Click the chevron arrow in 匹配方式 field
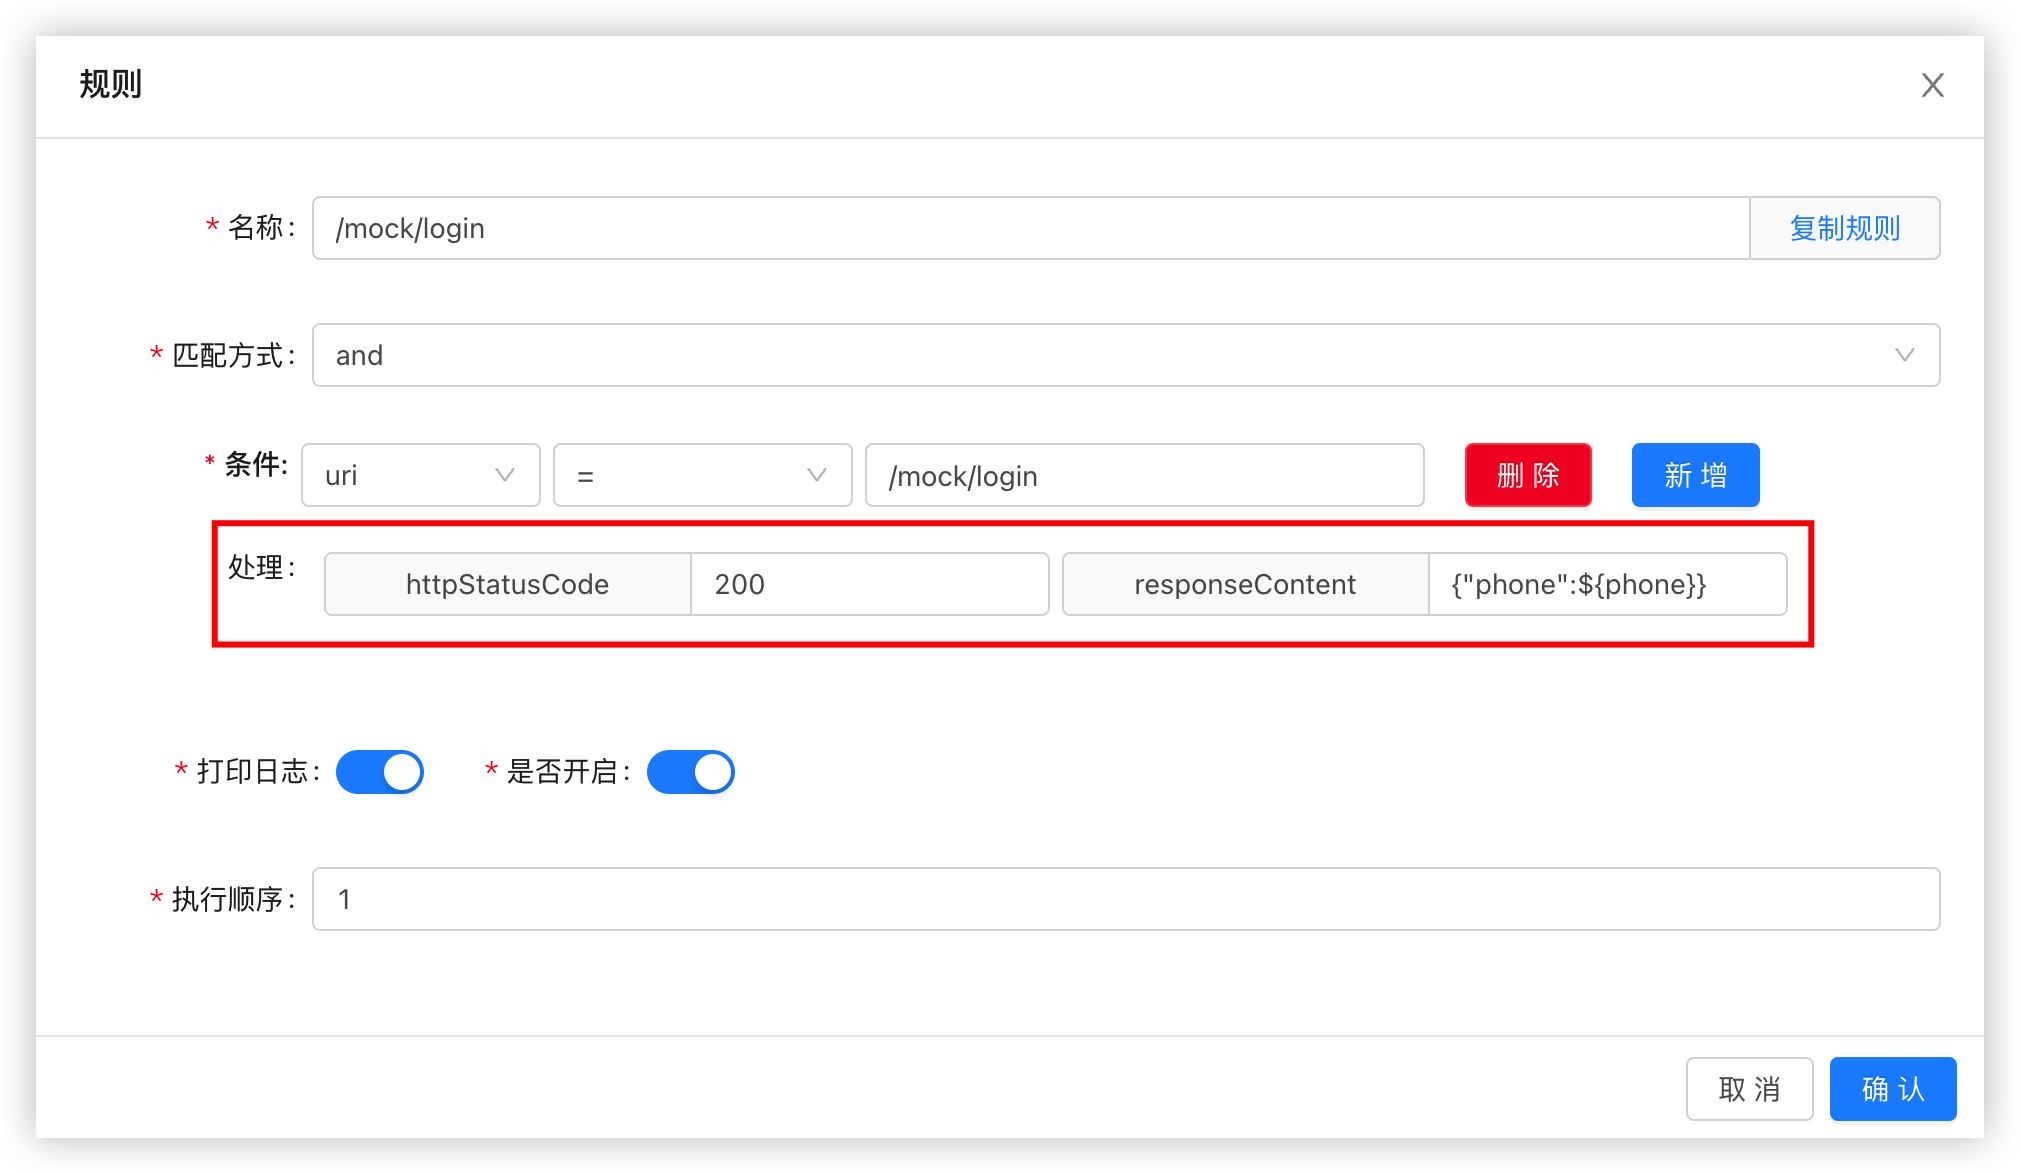 pyautogui.click(x=1904, y=355)
